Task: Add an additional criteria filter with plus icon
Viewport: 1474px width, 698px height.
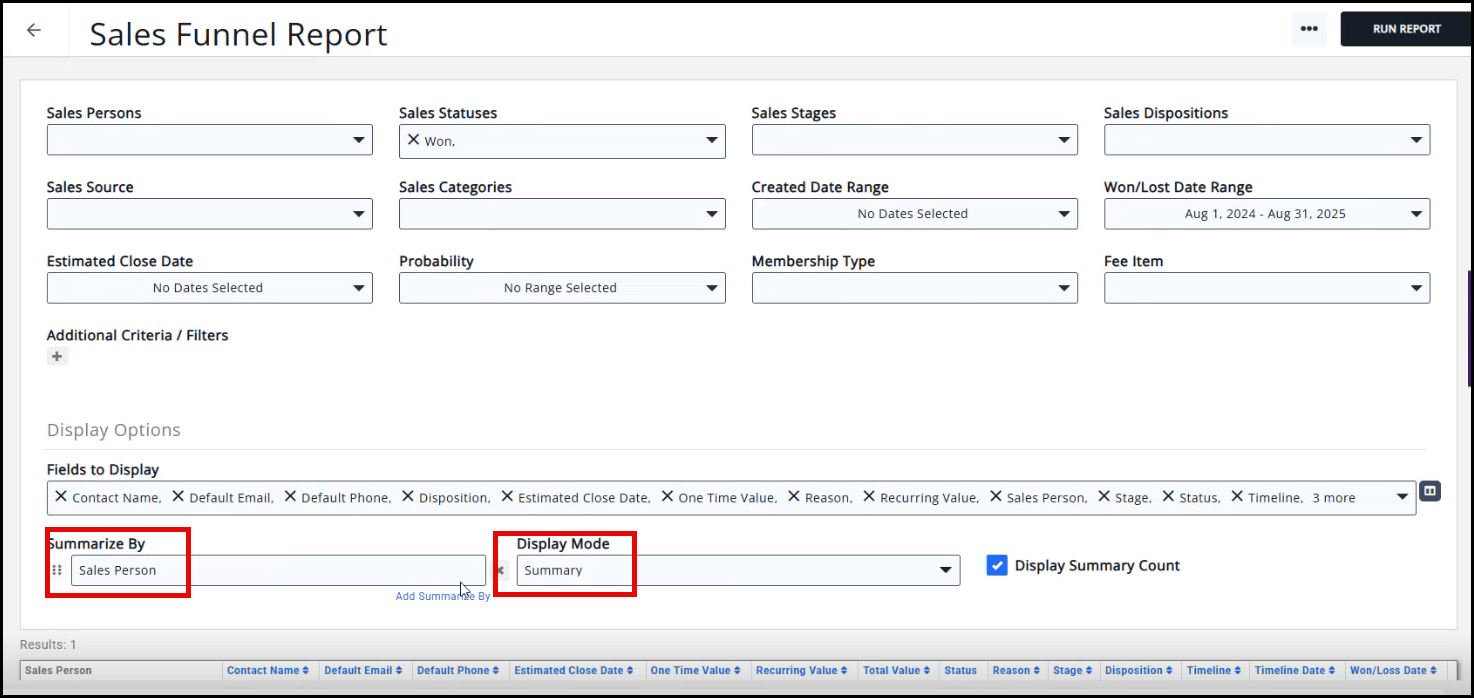Action: [57, 356]
